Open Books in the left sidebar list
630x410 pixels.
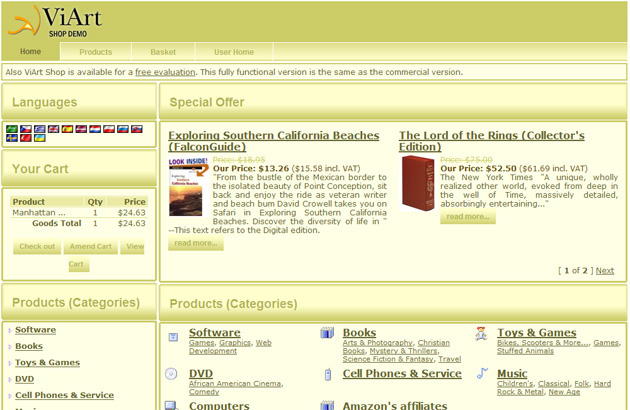[x=29, y=346]
